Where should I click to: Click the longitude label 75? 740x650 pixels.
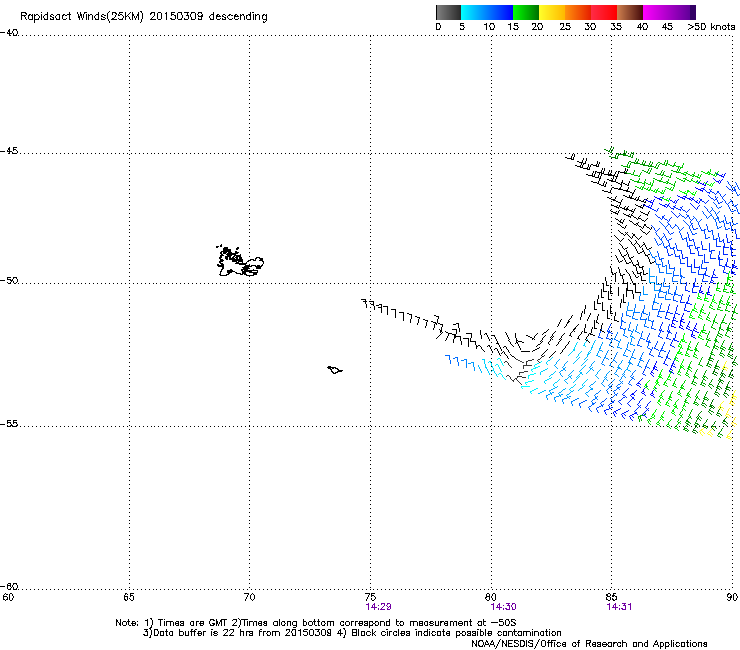[370, 598]
